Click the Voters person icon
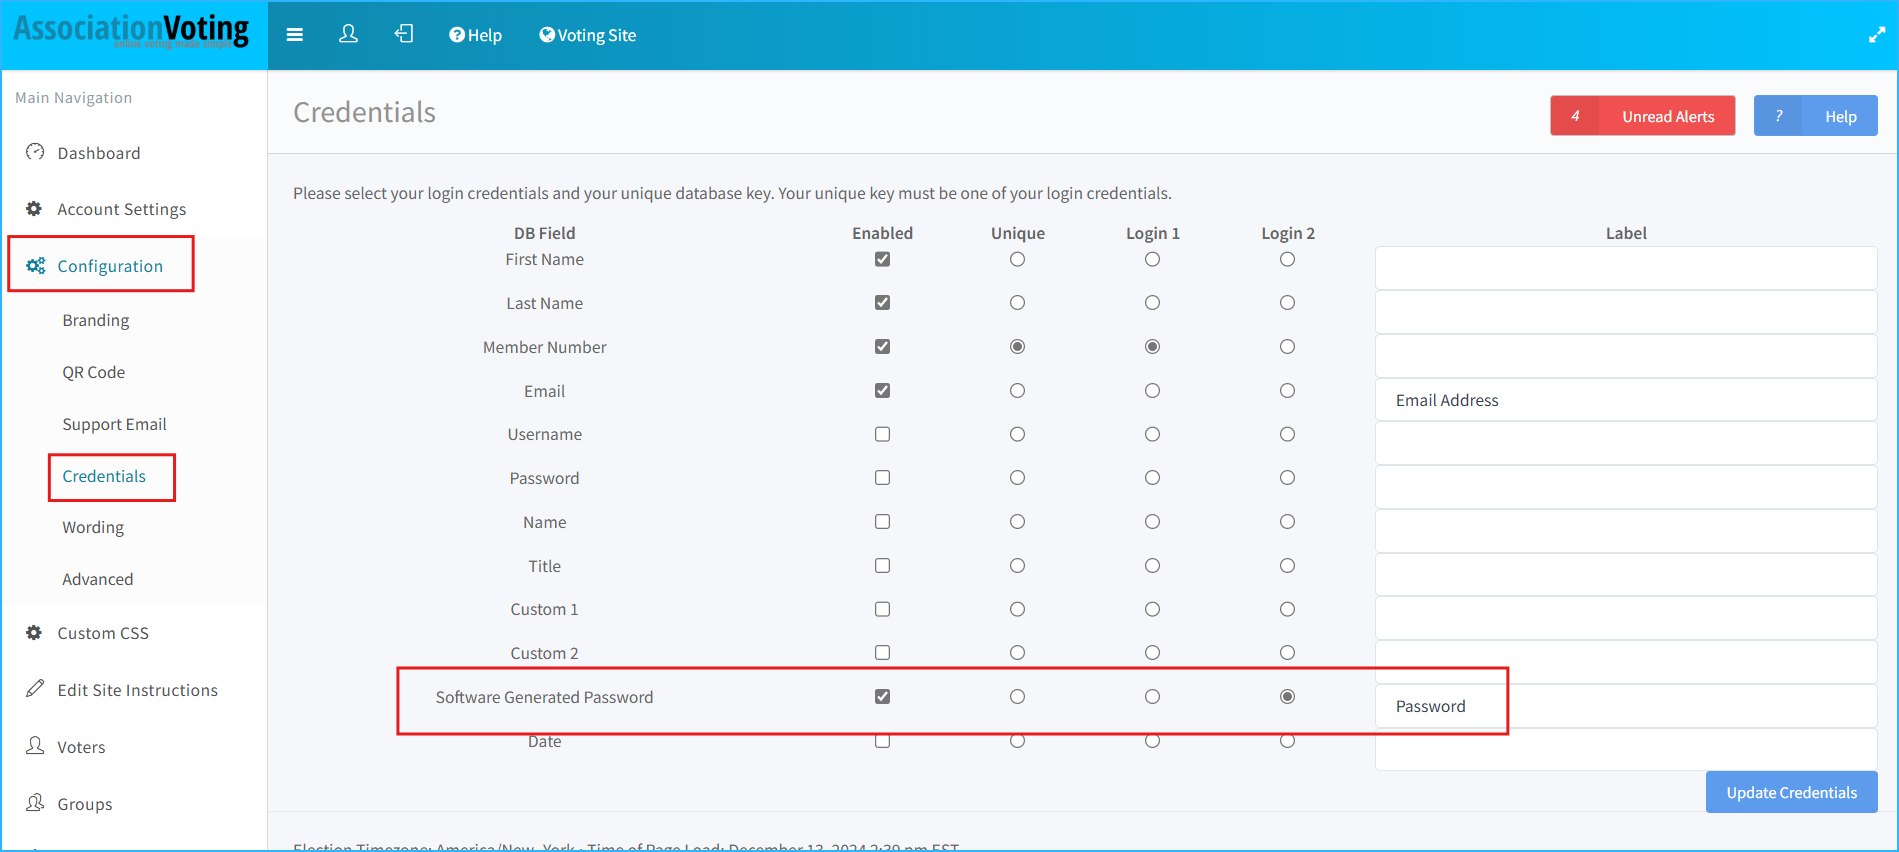This screenshot has width=1899, height=852. (35, 746)
